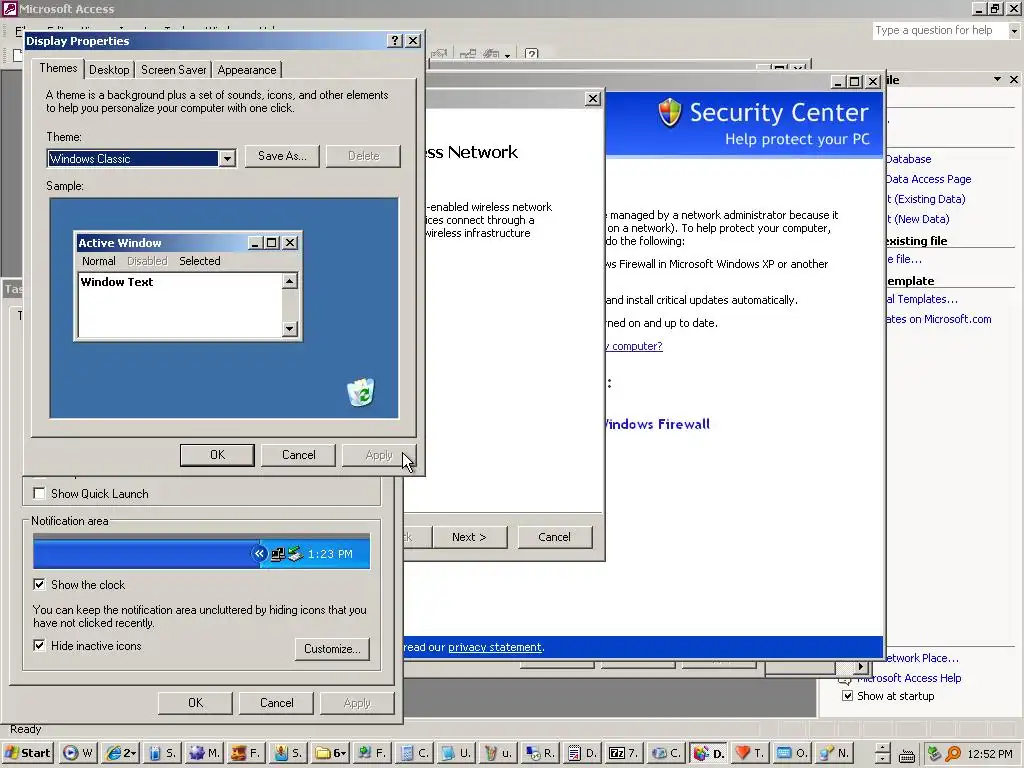
Task: Click Customize for notification icons
Action: point(332,648)
